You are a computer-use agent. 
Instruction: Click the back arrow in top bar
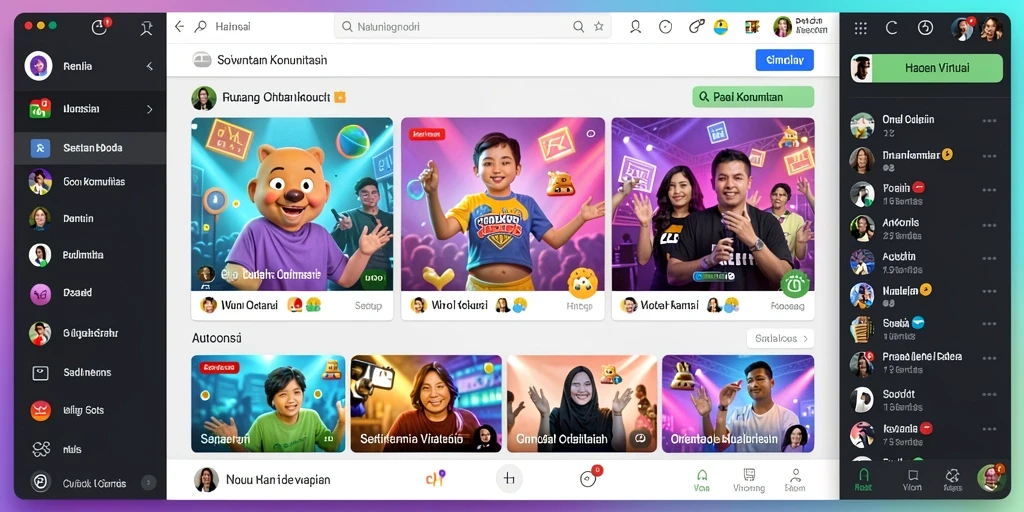(x=179, y=27)
